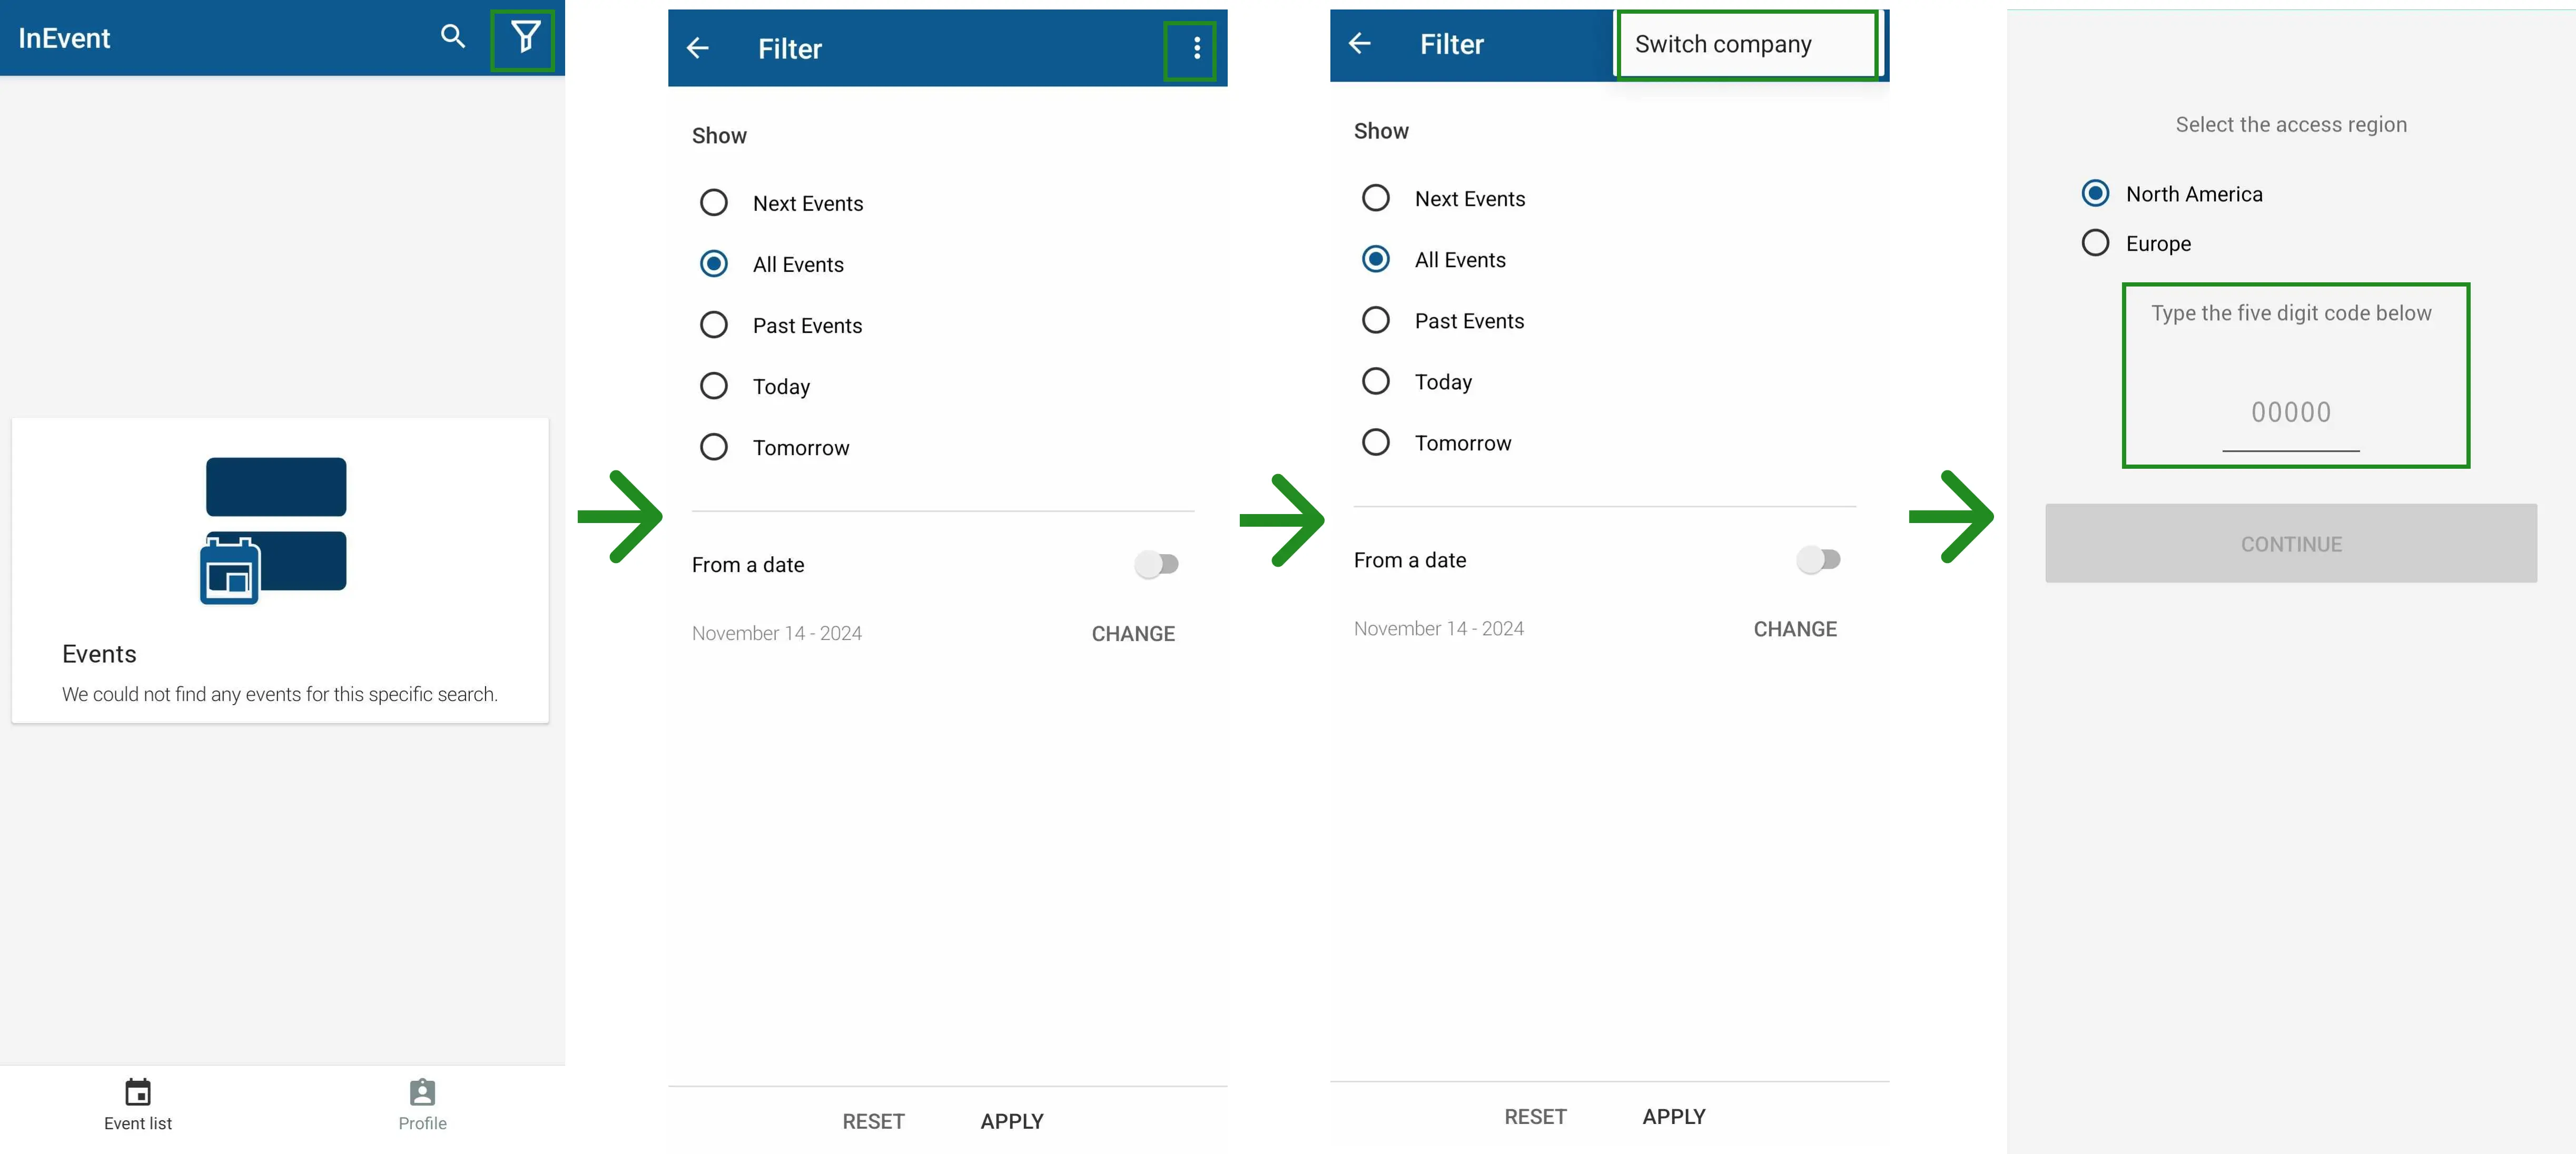
Task: Open the three-dot overflow menu
Action: coord(1196,48)
